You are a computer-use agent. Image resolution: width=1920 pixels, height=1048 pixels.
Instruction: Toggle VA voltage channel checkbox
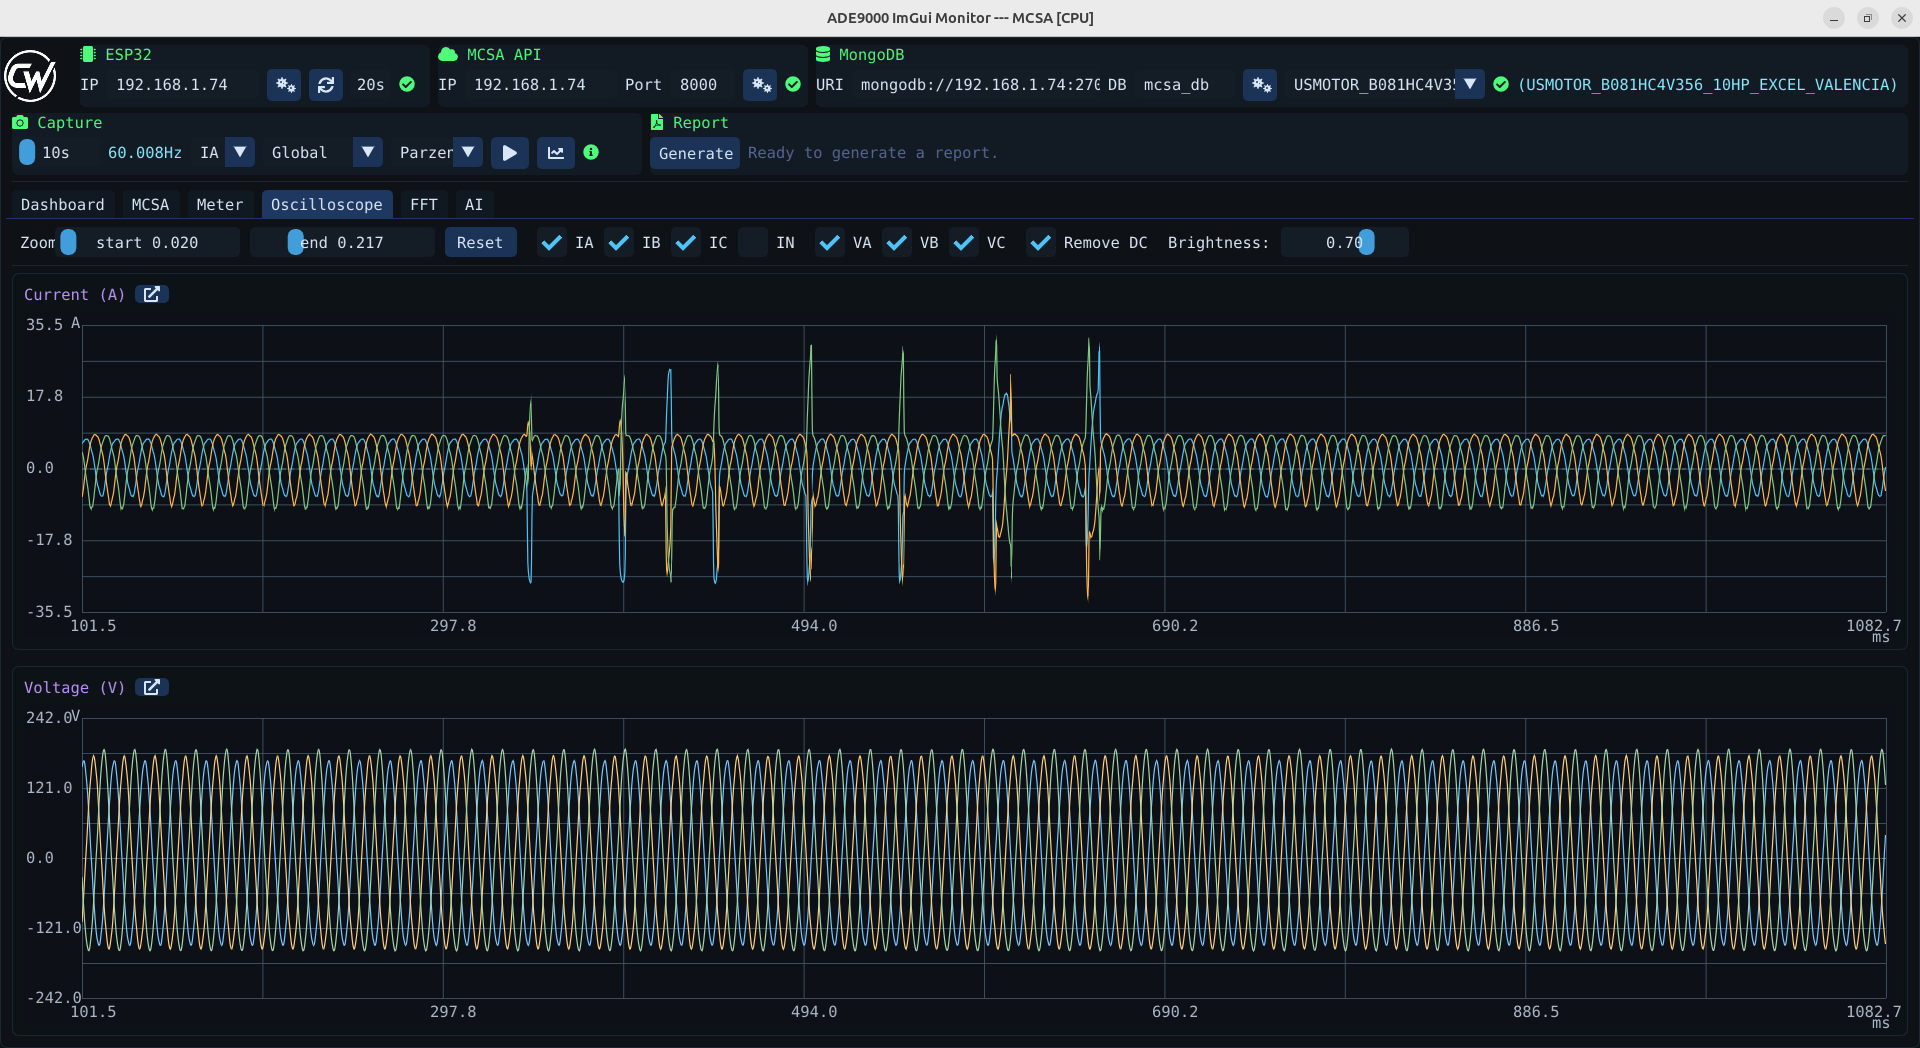click(x=830, y=243)
